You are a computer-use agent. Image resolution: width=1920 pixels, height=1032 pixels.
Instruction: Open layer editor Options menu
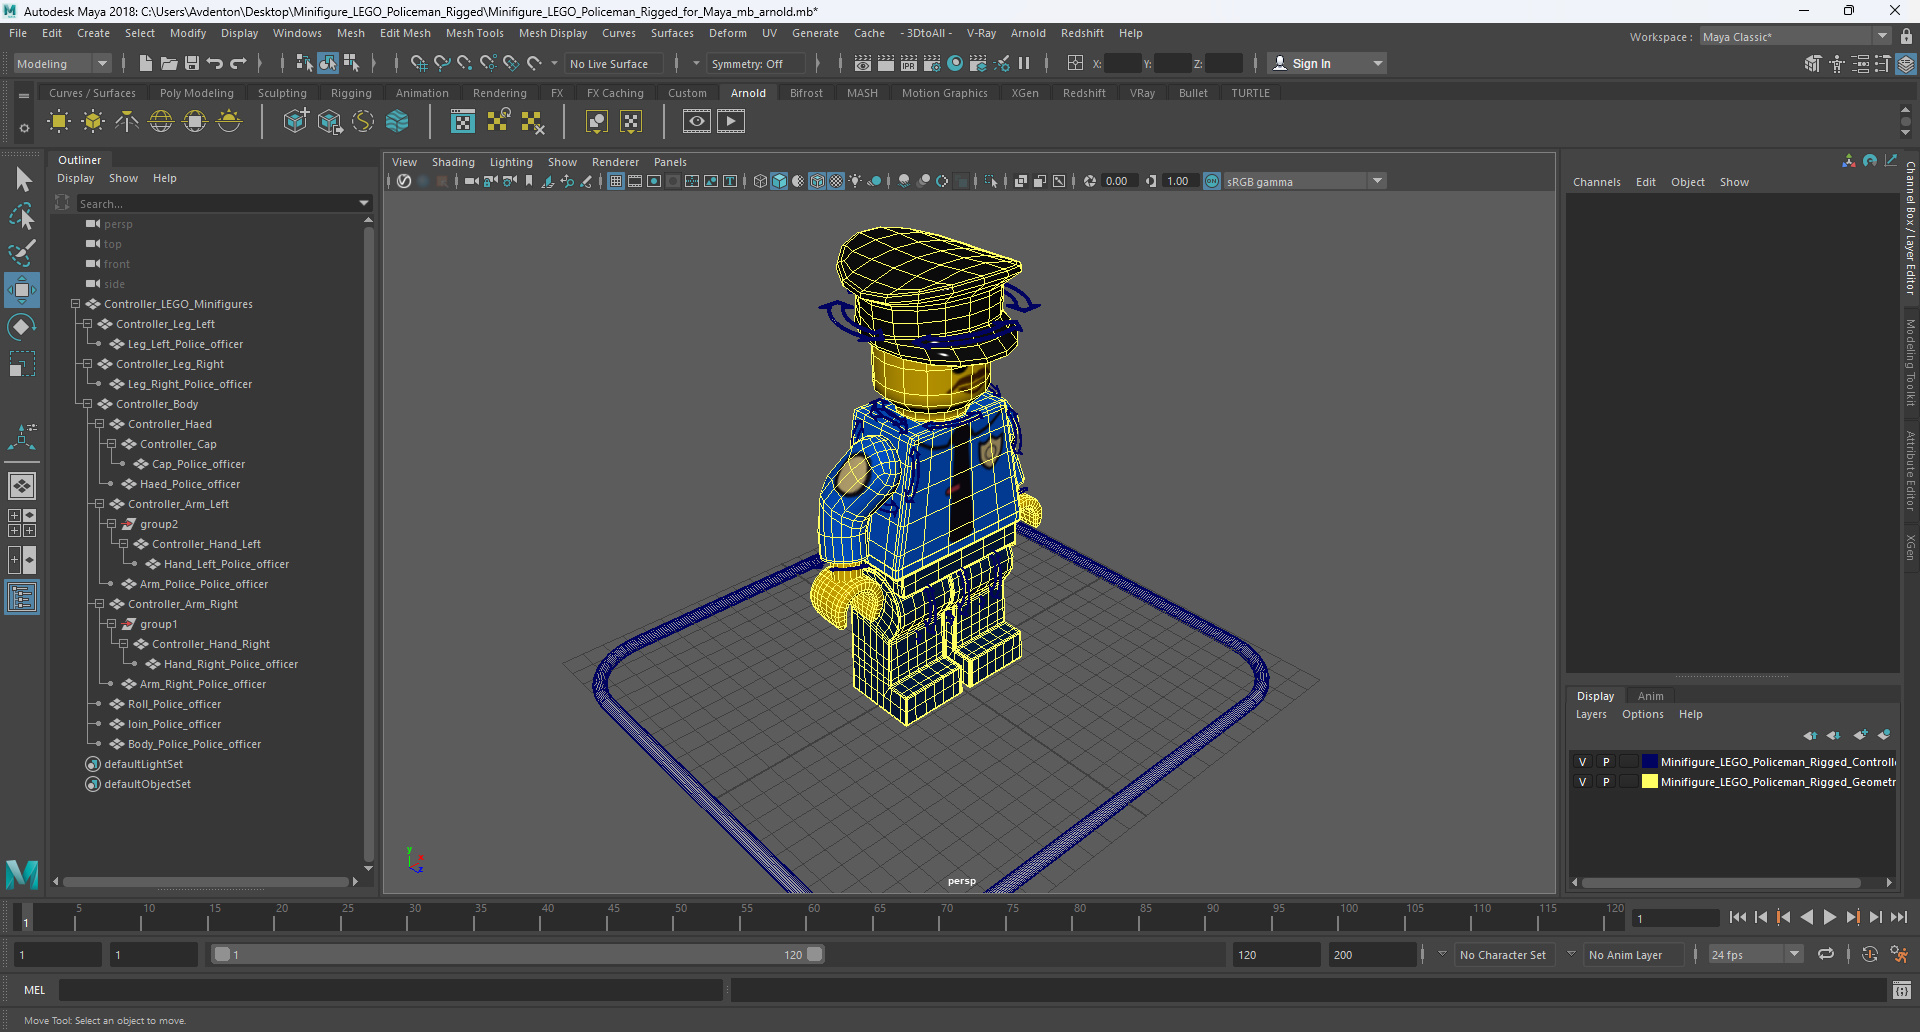tap(1642, 714)
